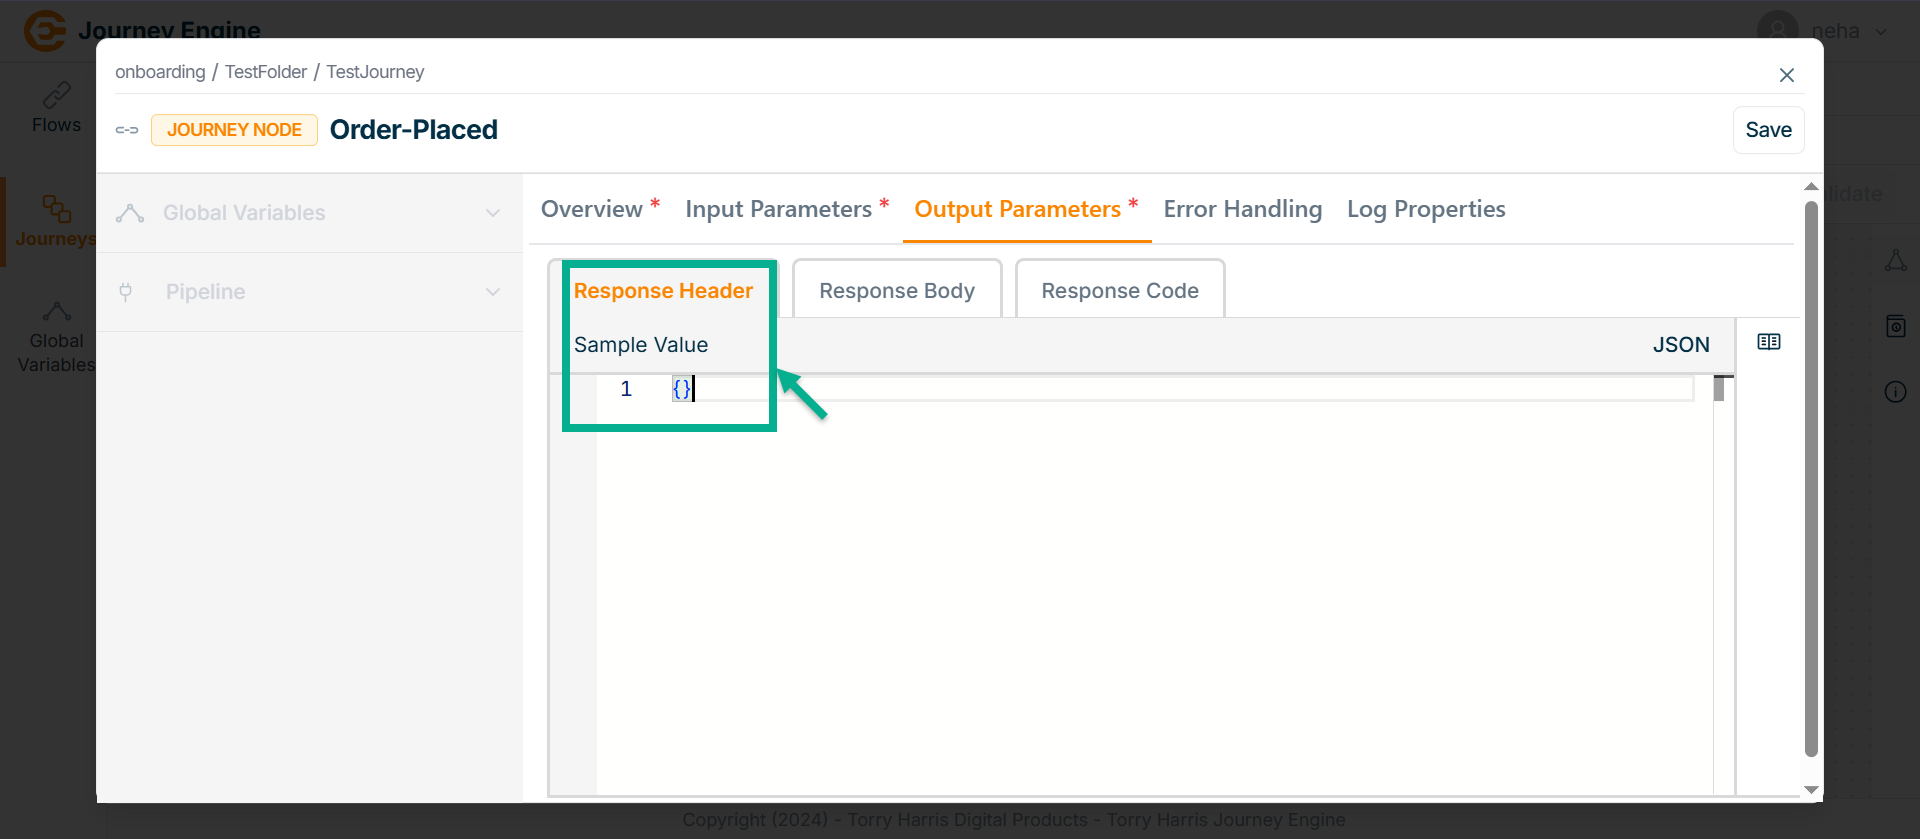Click the Global Variables node icon in panel
Image resolution: width=1920 pixels, height=839 pixels.
pos(130,213)
